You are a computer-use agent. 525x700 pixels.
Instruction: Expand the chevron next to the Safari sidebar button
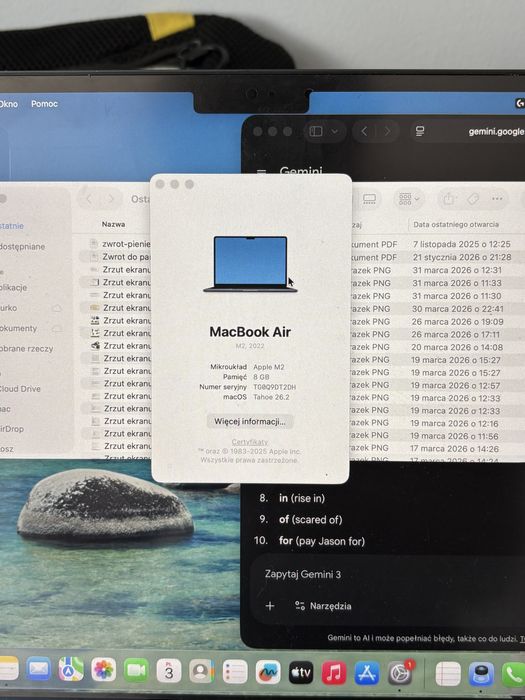tap(334, 131)
